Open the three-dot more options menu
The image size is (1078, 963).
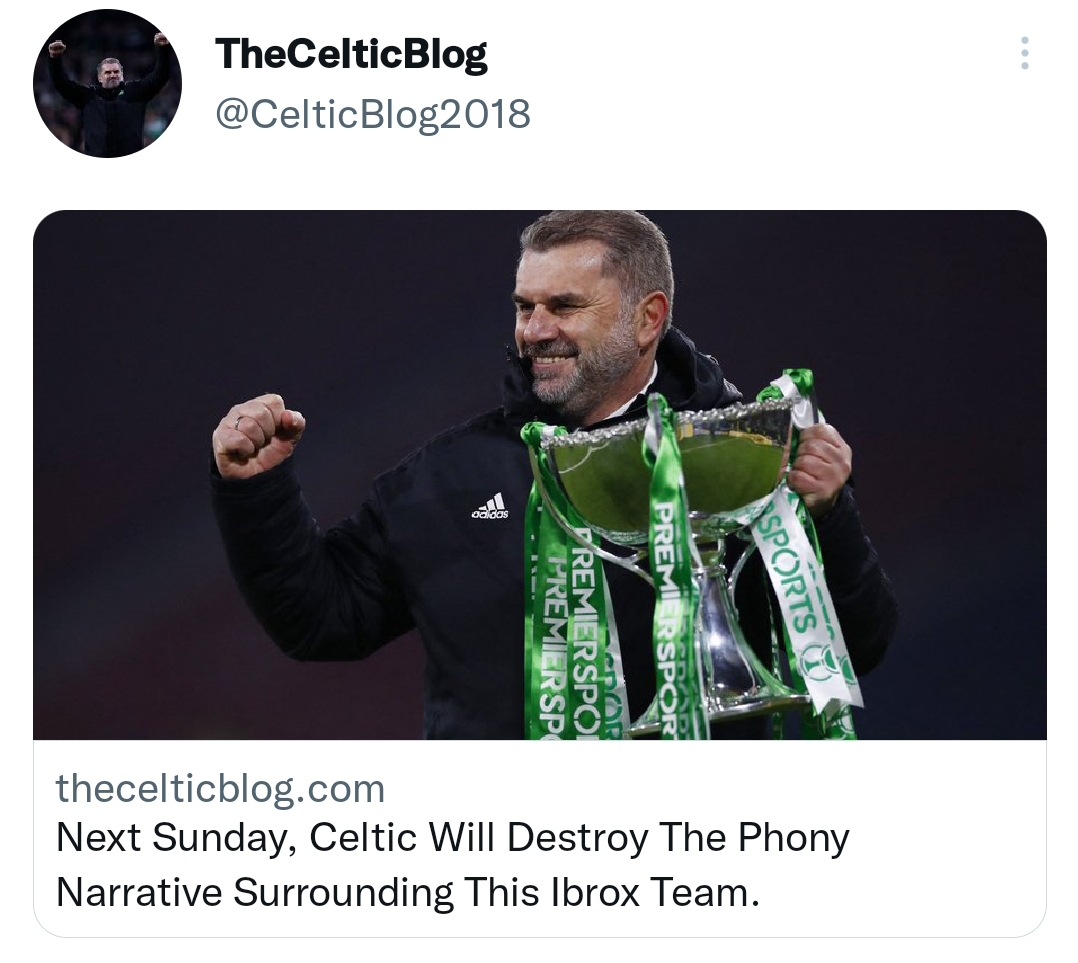1024,53
